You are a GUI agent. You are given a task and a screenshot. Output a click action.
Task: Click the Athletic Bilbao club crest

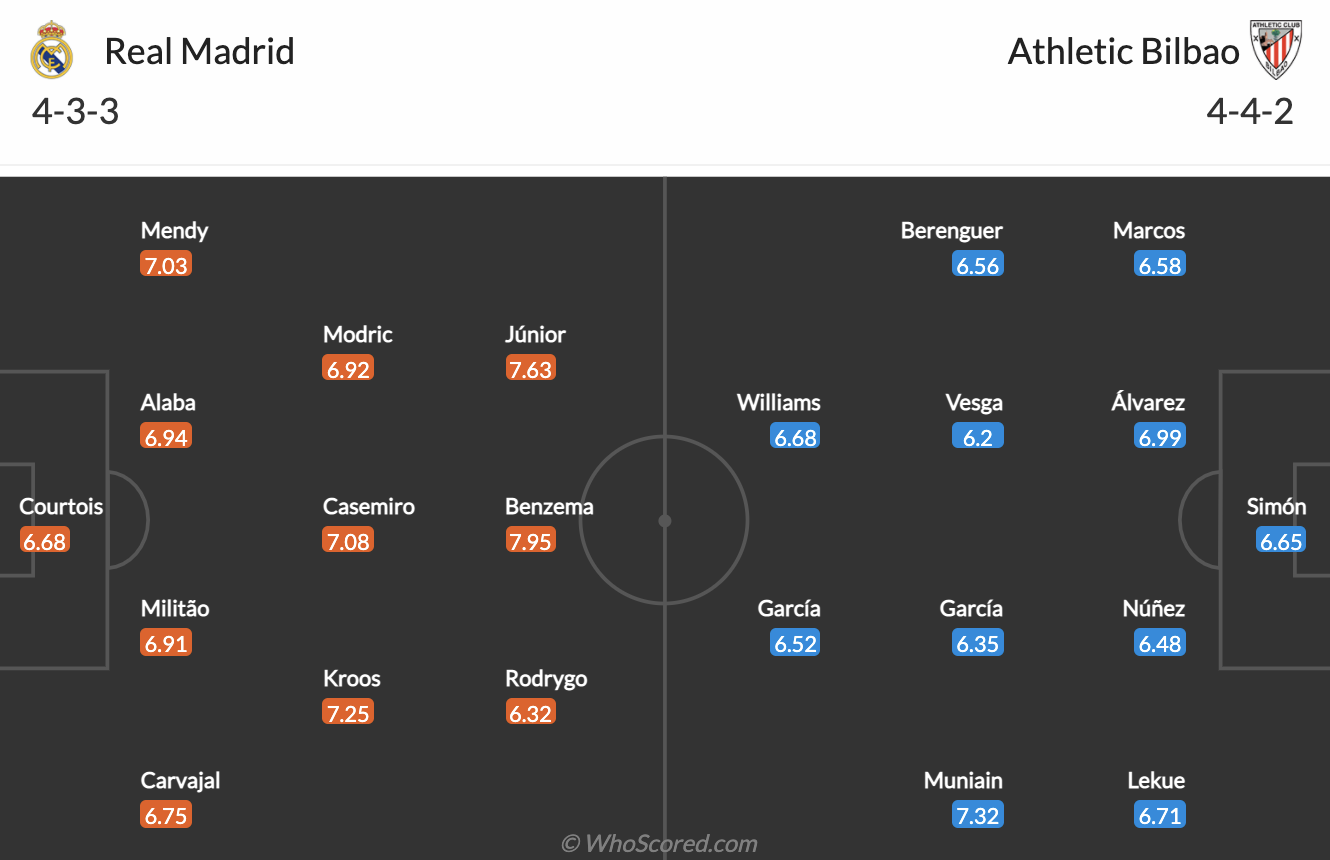pyautogui.click(x=1276, y=50)
